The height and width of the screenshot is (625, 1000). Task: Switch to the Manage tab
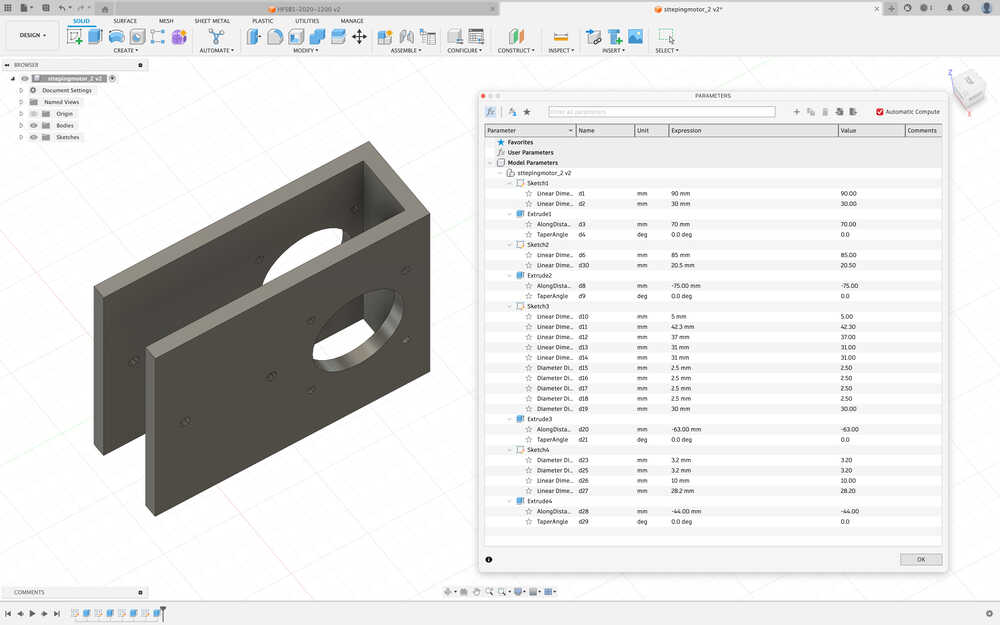click(x=351, y=21)
